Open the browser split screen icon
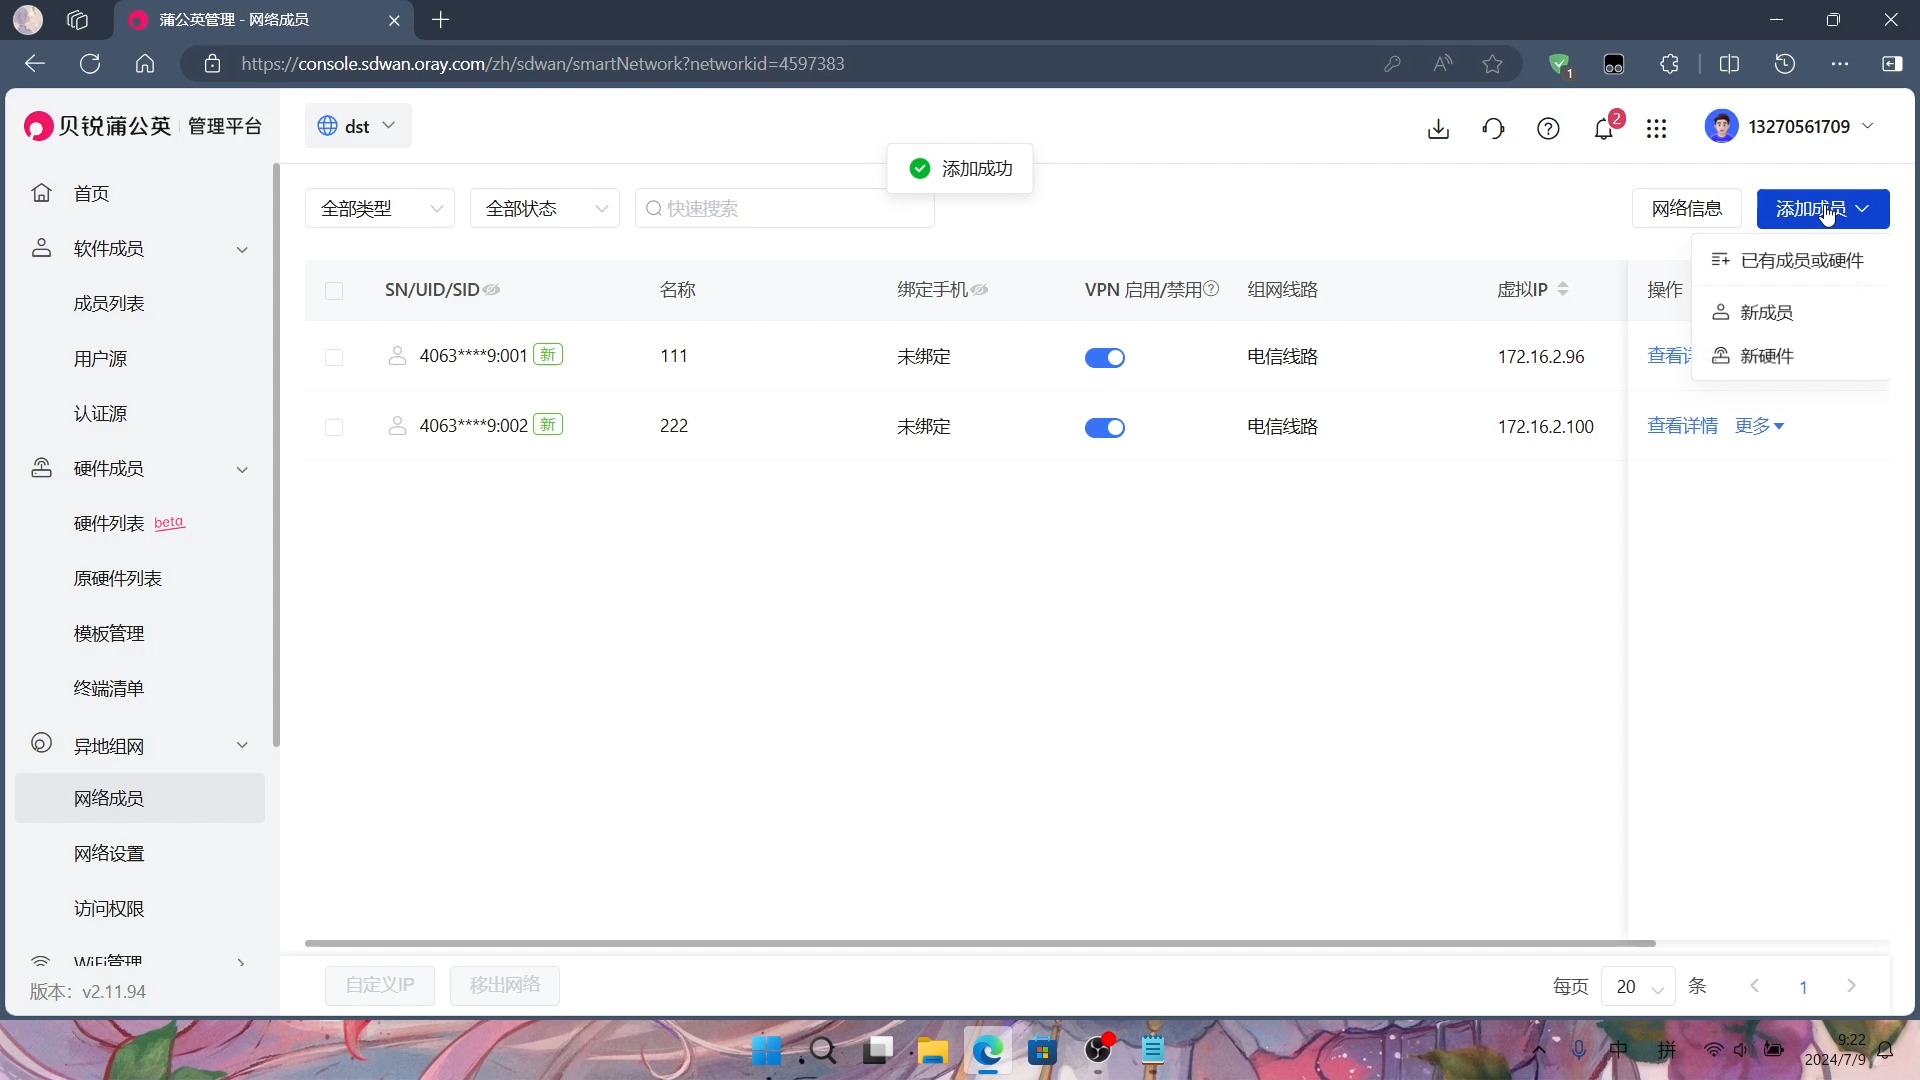1920x1080 pixels. [x=1729, y=64]
